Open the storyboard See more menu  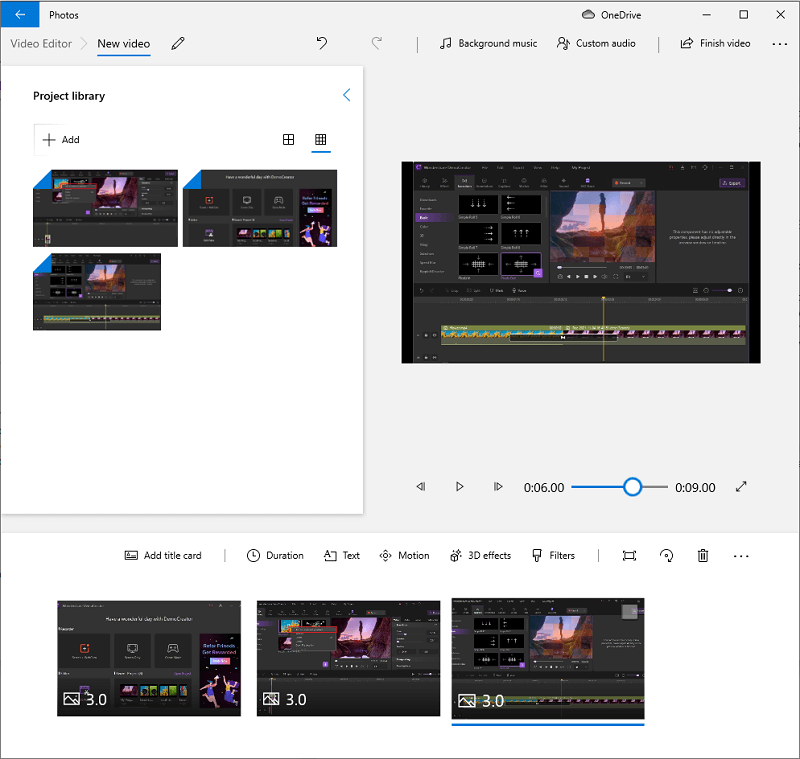[740, 555]
